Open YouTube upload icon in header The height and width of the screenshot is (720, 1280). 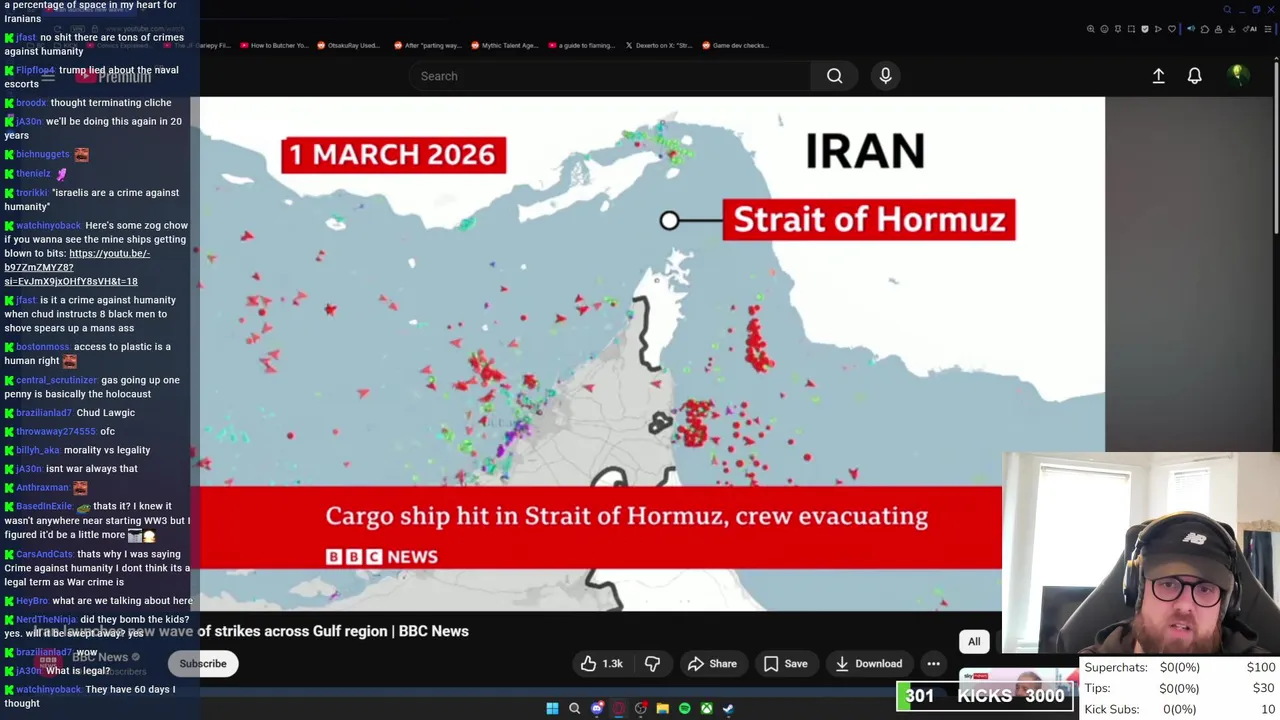click(x=1158, y=76)
